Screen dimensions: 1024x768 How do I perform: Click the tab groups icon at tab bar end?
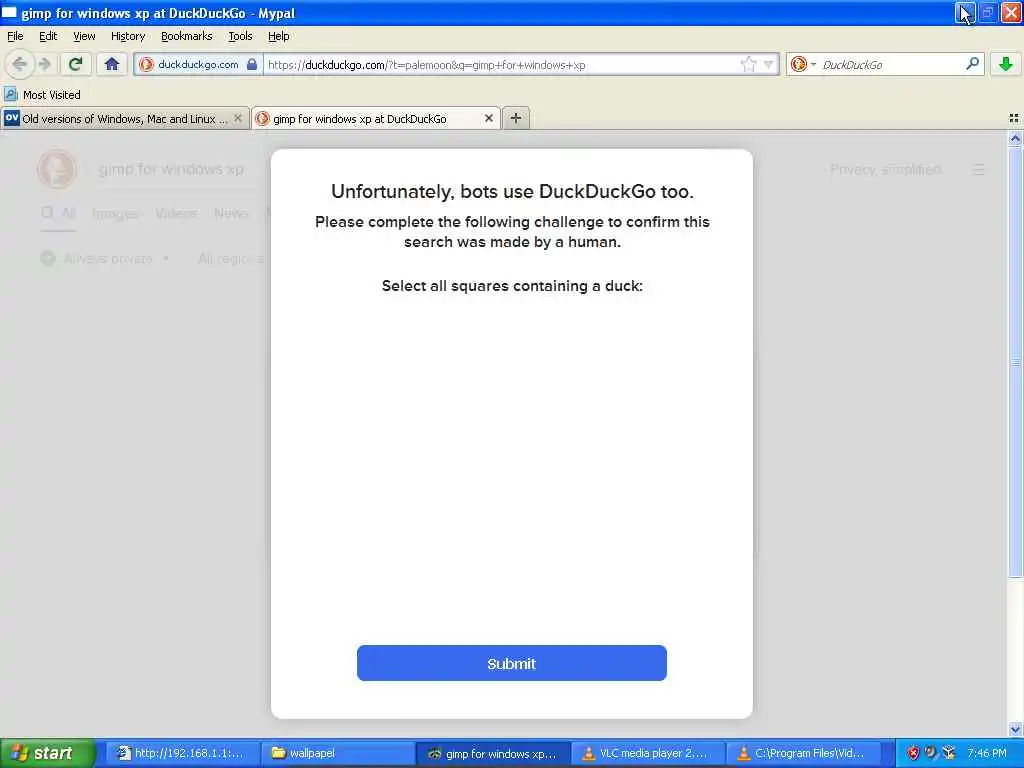tap(1014, 118)
